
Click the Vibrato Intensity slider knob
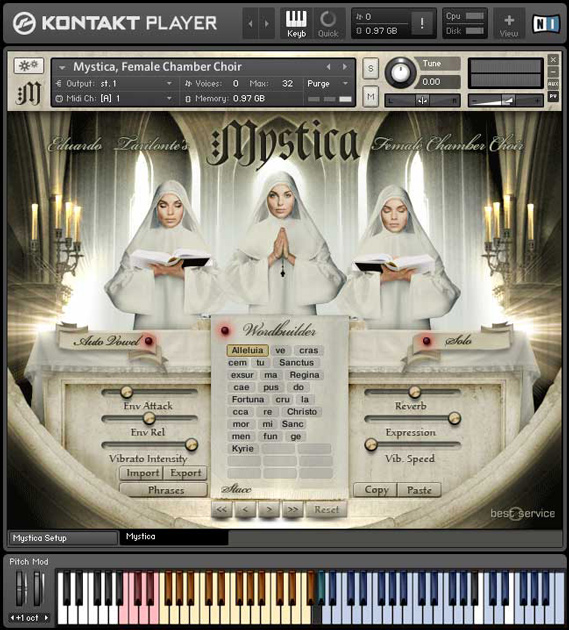pos(191,445)
